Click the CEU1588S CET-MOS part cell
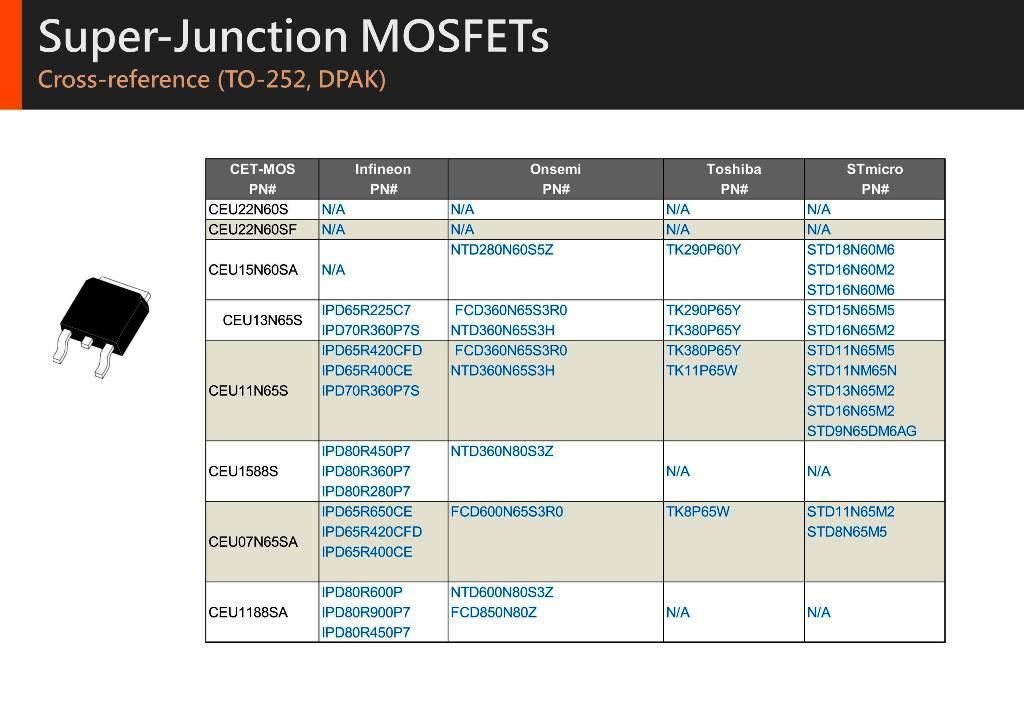The height and width of the screenshot is (721, 1024). [243, 471]
